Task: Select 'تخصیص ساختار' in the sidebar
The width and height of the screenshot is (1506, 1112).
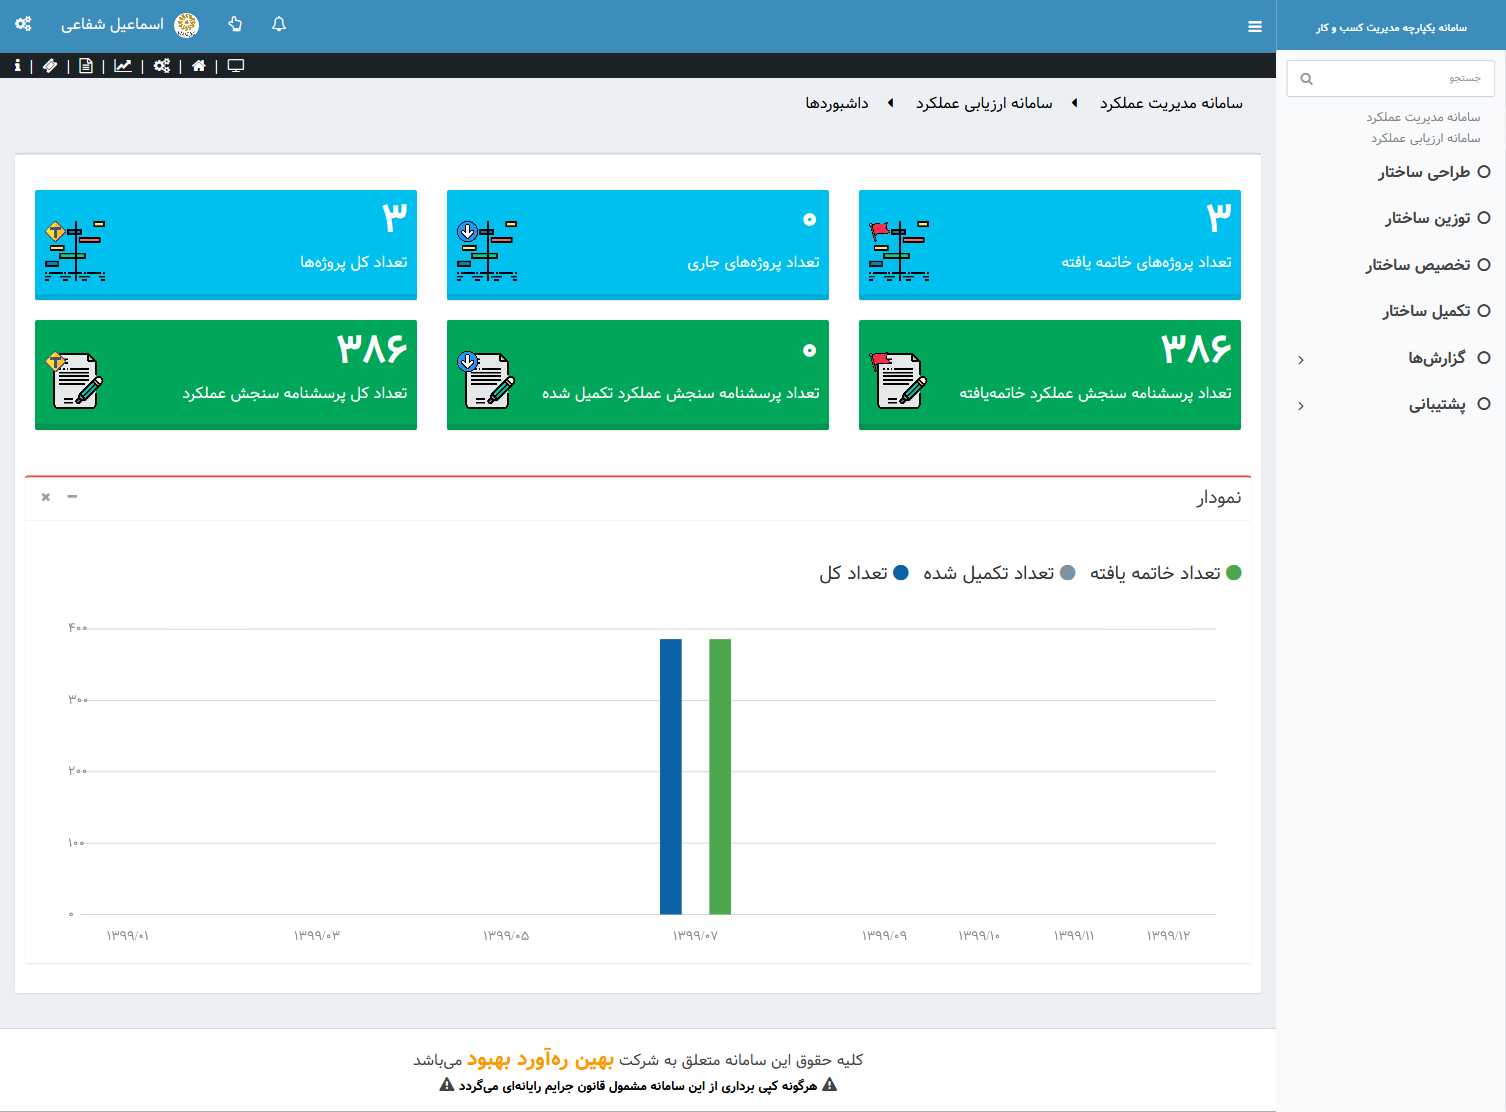Action: 1418,265
